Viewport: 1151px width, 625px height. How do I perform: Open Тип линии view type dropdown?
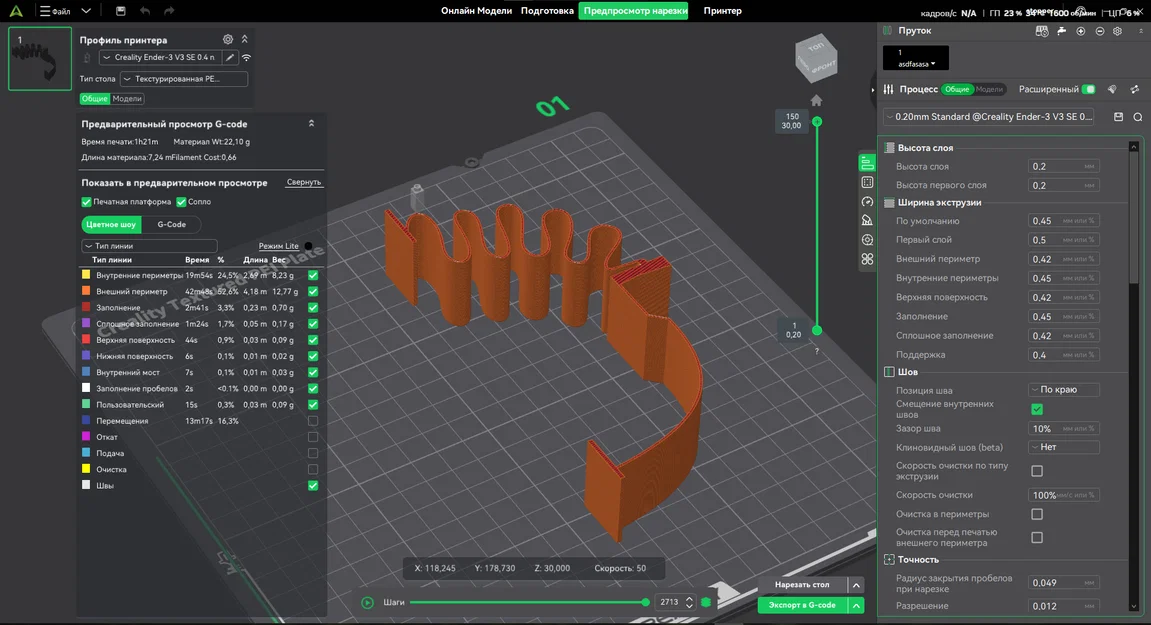coord(149,246)
